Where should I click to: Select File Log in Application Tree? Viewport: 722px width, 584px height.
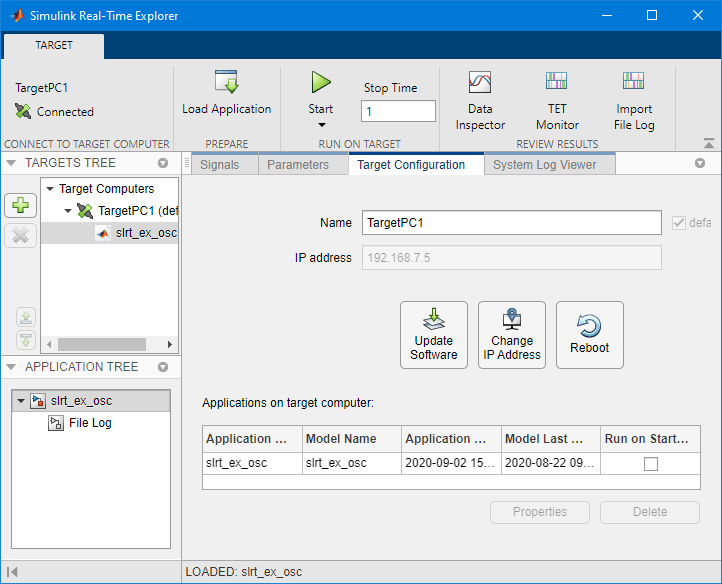[90, 423]
